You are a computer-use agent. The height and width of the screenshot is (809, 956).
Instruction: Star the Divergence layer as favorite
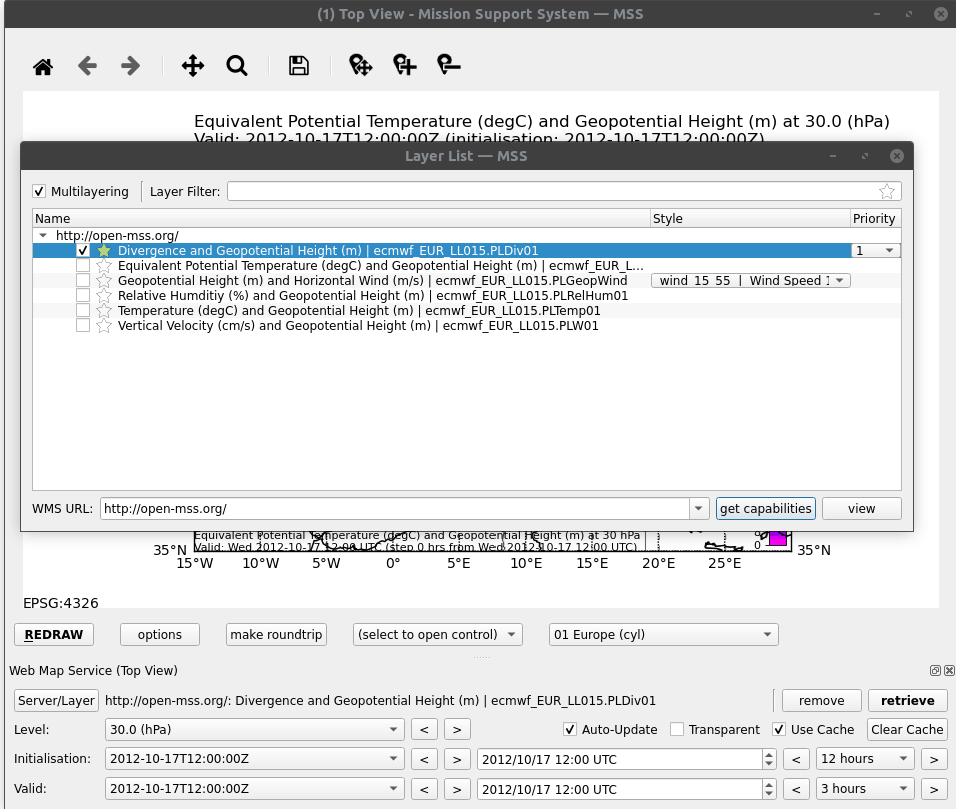click(103, 250)
